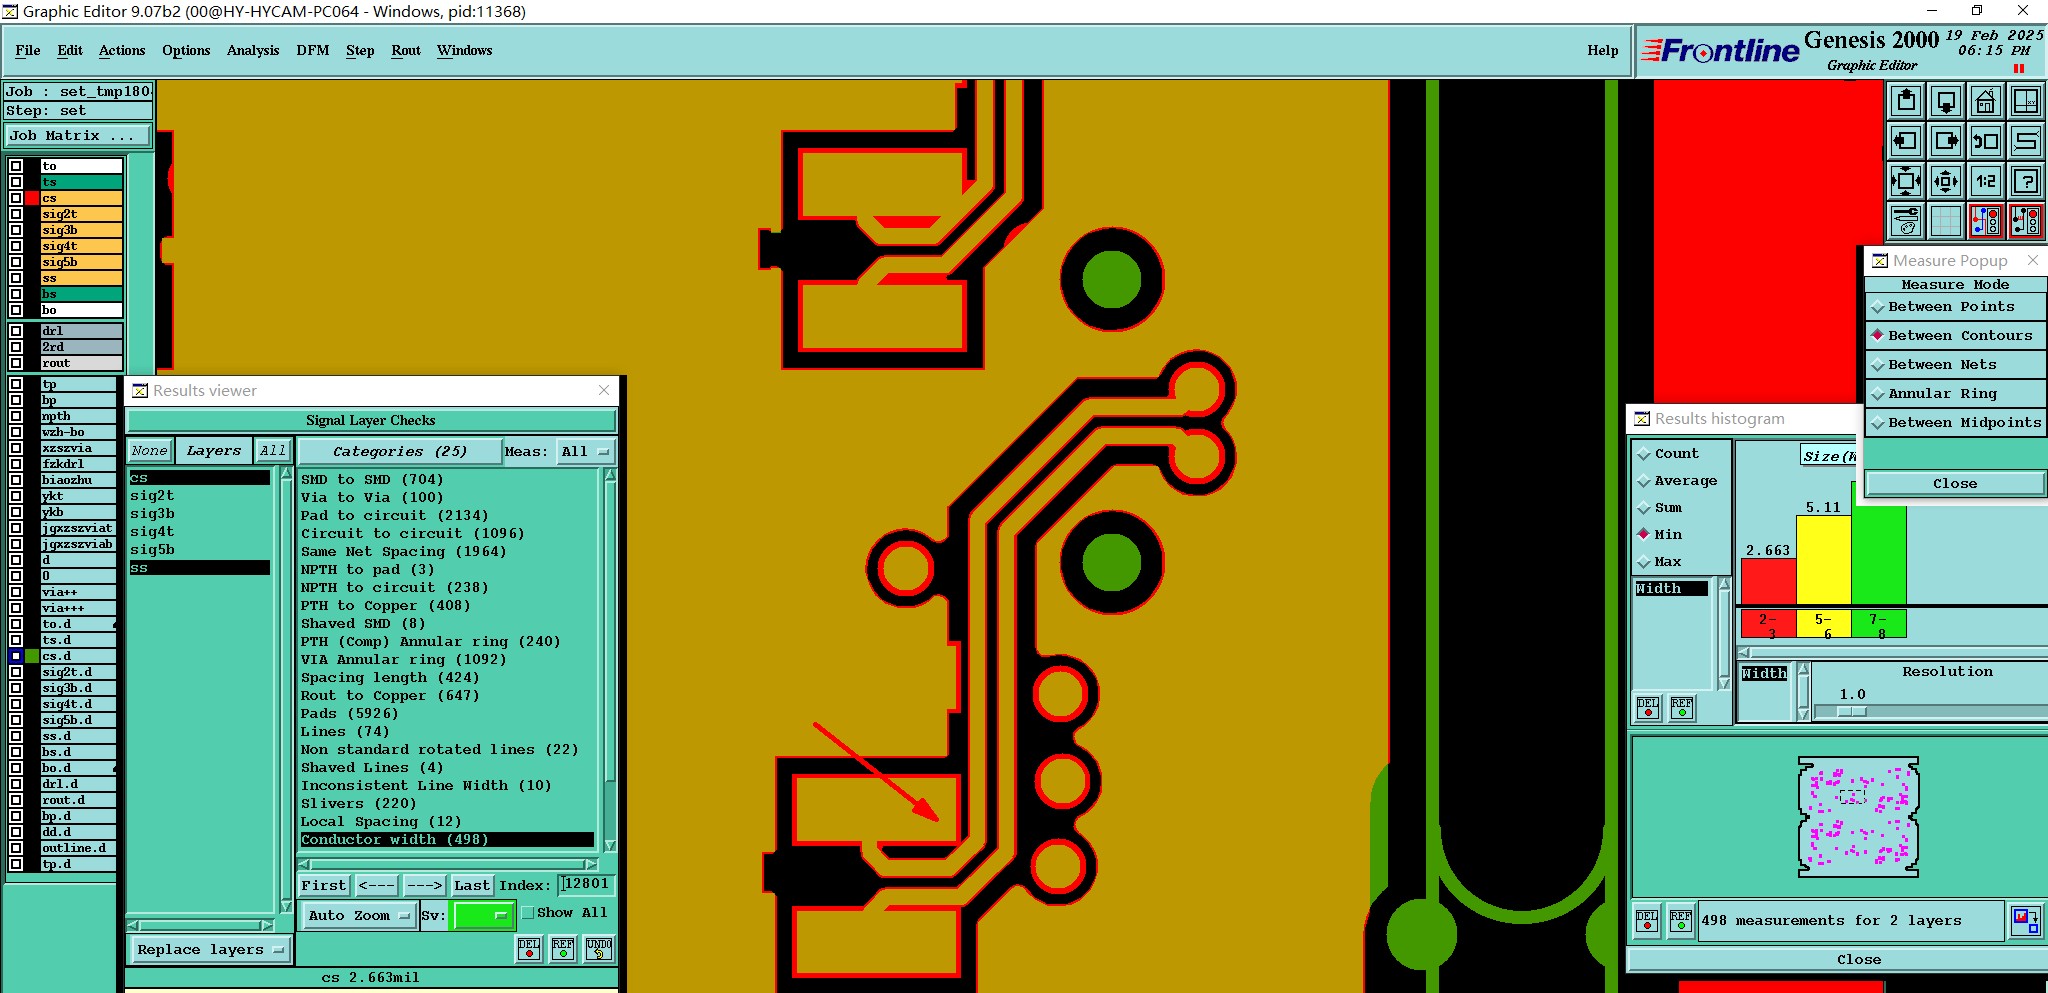Close the Measure Popup via Close button
2048x993 pixels.
(1955, 484)
